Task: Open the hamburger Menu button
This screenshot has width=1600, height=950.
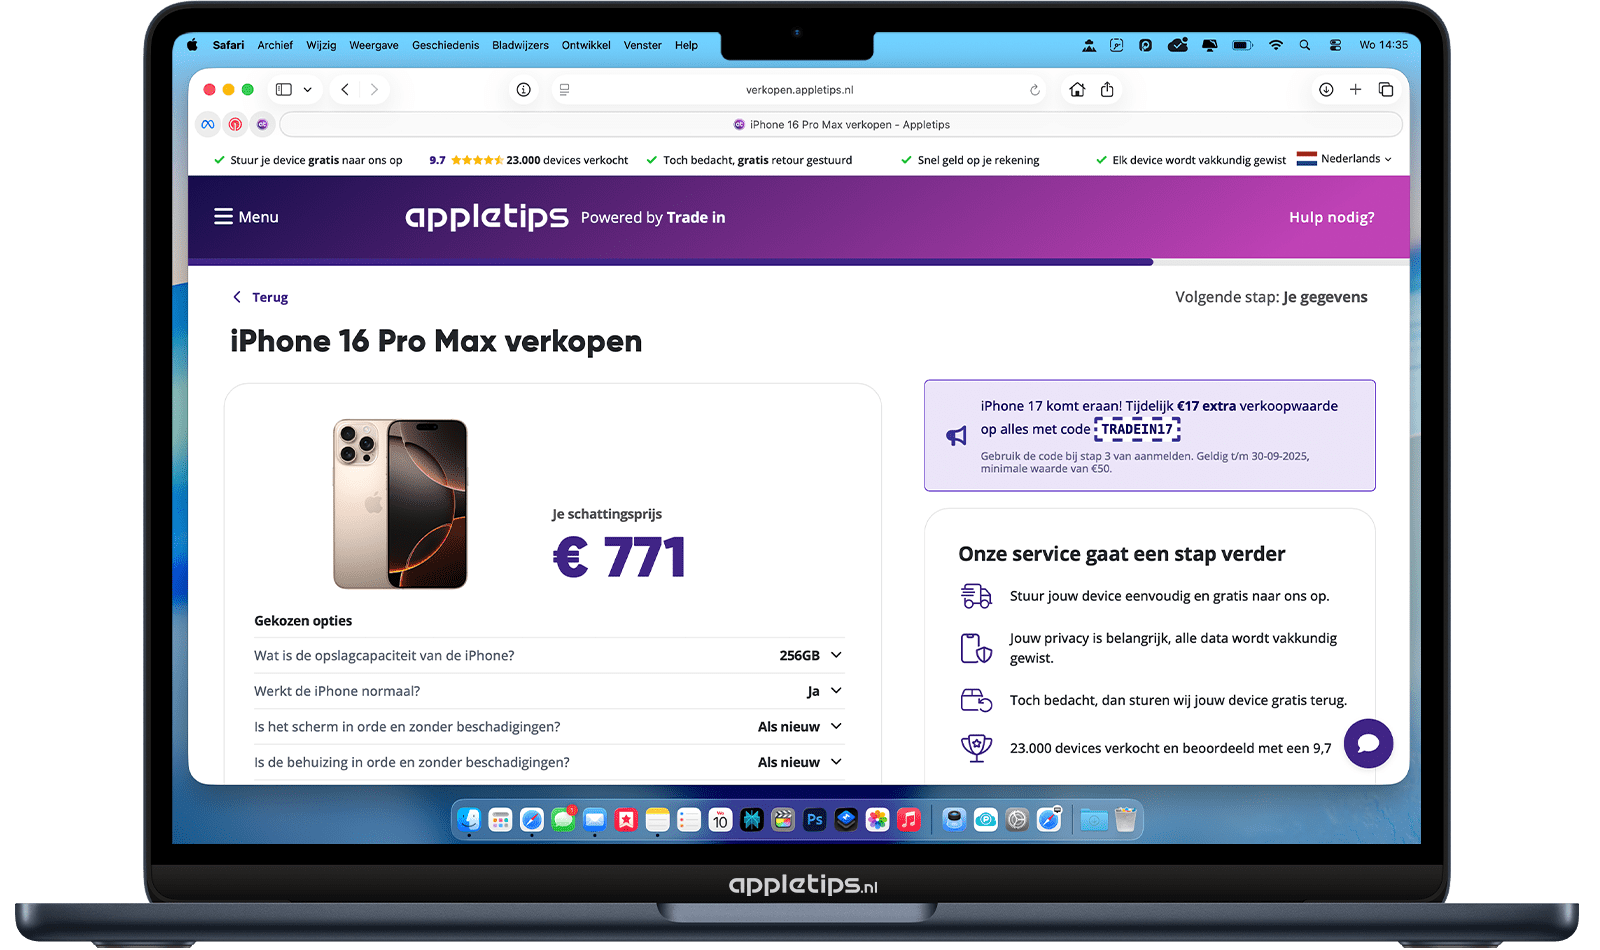Action: (x=246, y=217)
